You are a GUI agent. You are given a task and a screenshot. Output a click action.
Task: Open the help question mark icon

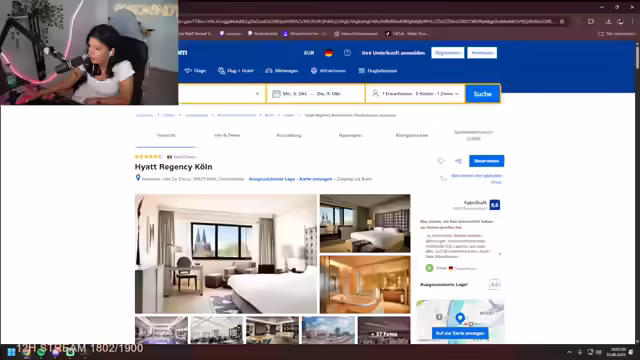[x=347, y=53]
